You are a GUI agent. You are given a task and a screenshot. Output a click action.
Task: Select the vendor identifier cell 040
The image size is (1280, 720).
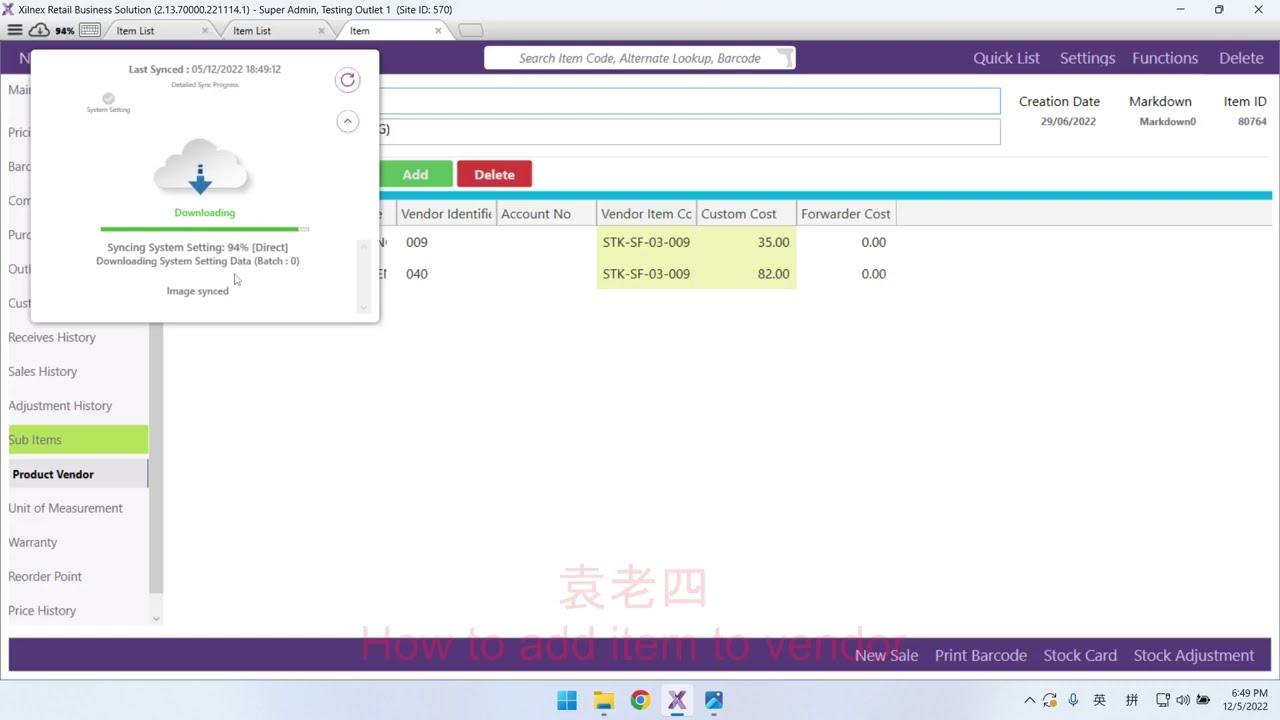[446, 274]
